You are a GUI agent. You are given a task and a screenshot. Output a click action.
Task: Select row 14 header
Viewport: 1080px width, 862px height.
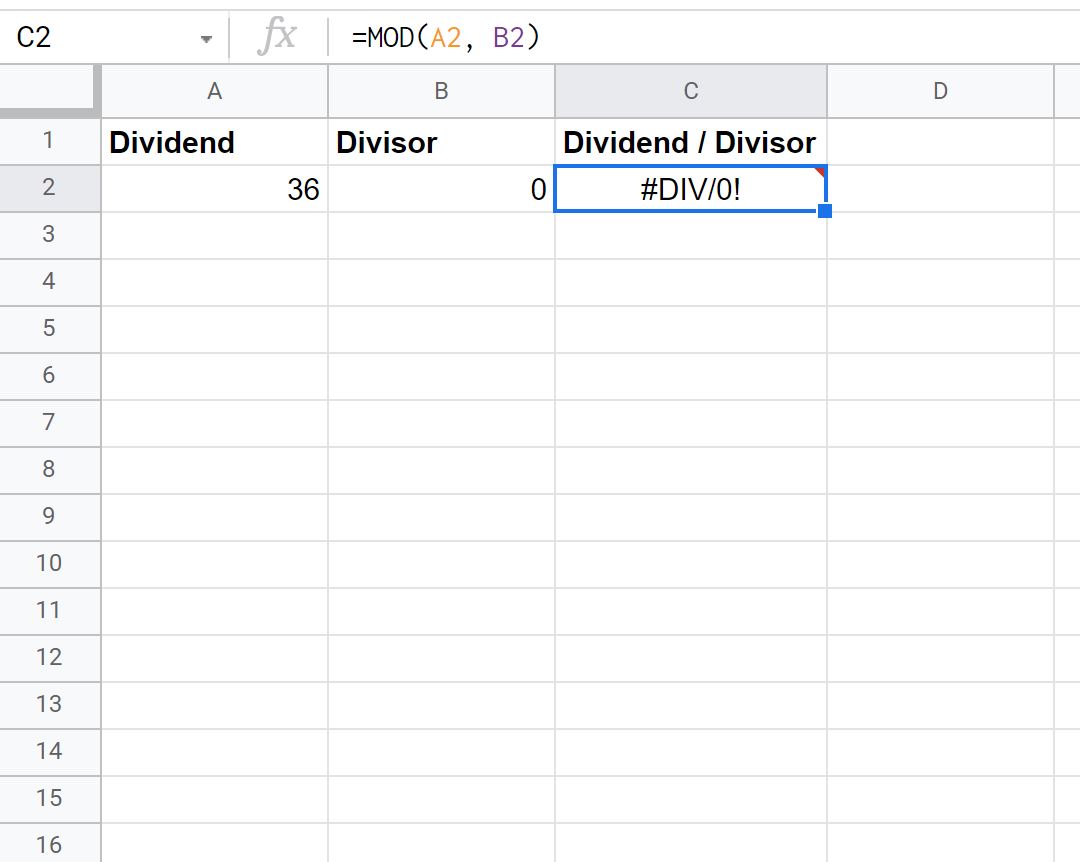tap(48, 751)
